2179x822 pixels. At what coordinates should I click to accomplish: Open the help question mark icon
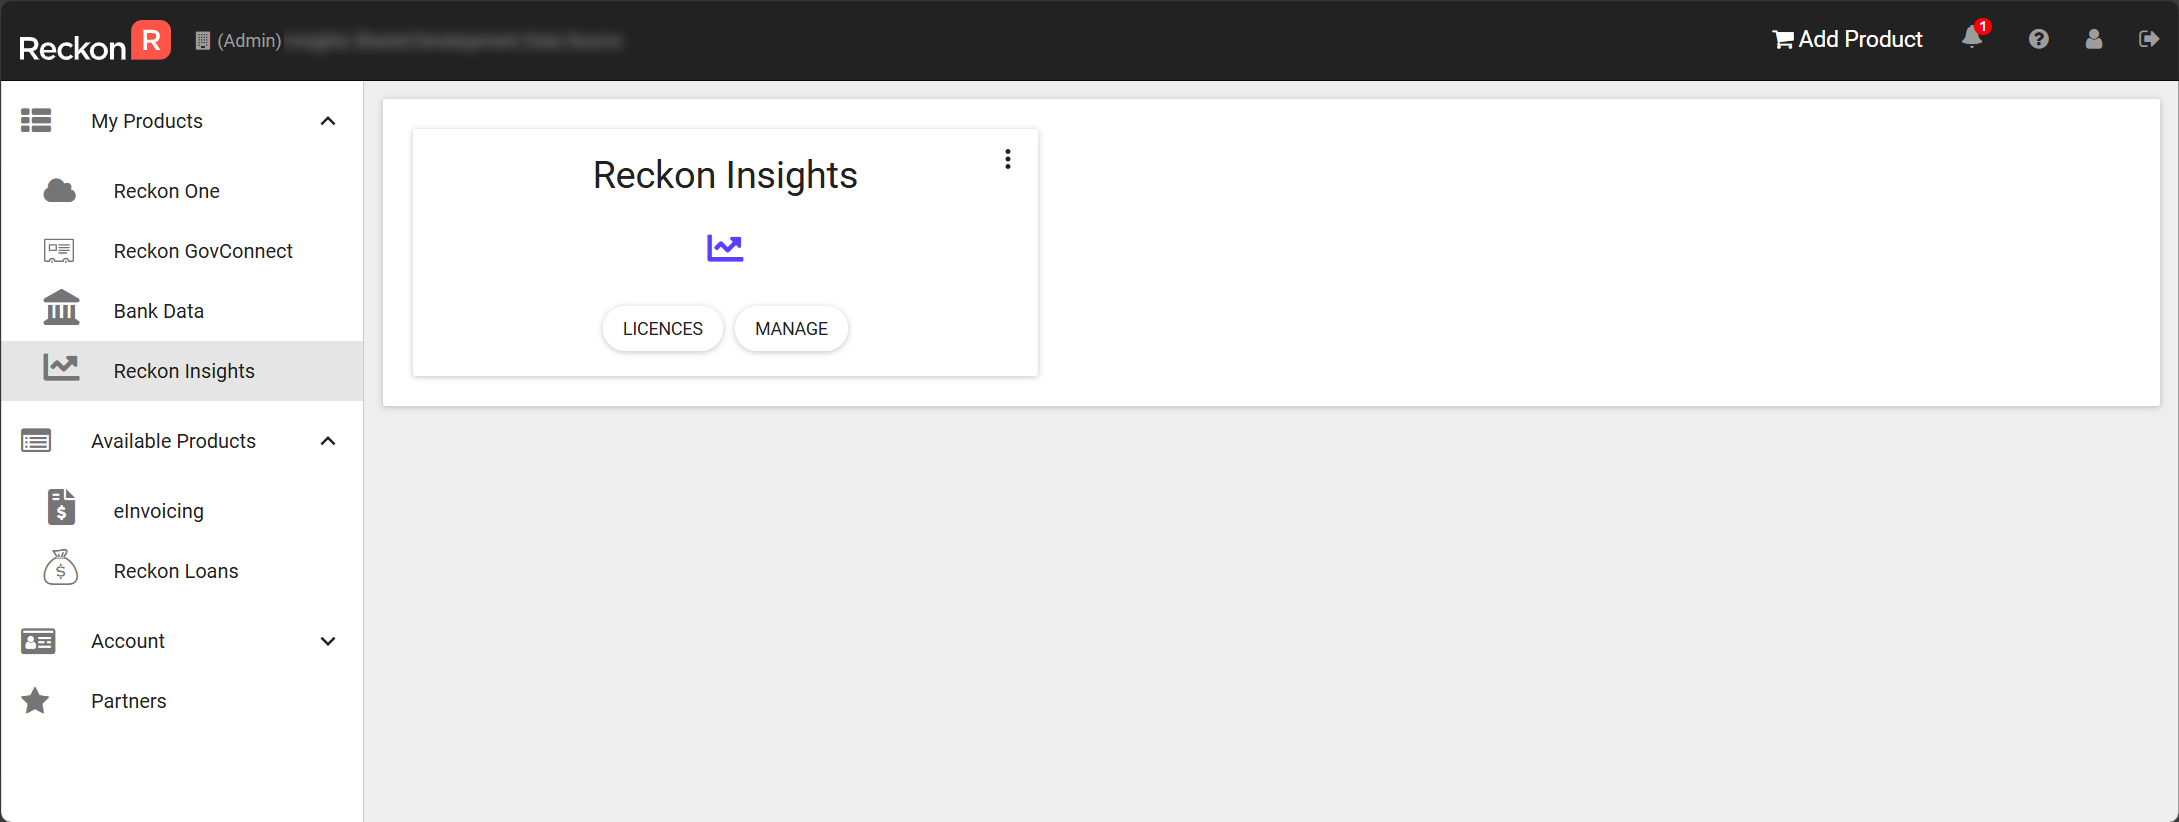point(2038,39)
